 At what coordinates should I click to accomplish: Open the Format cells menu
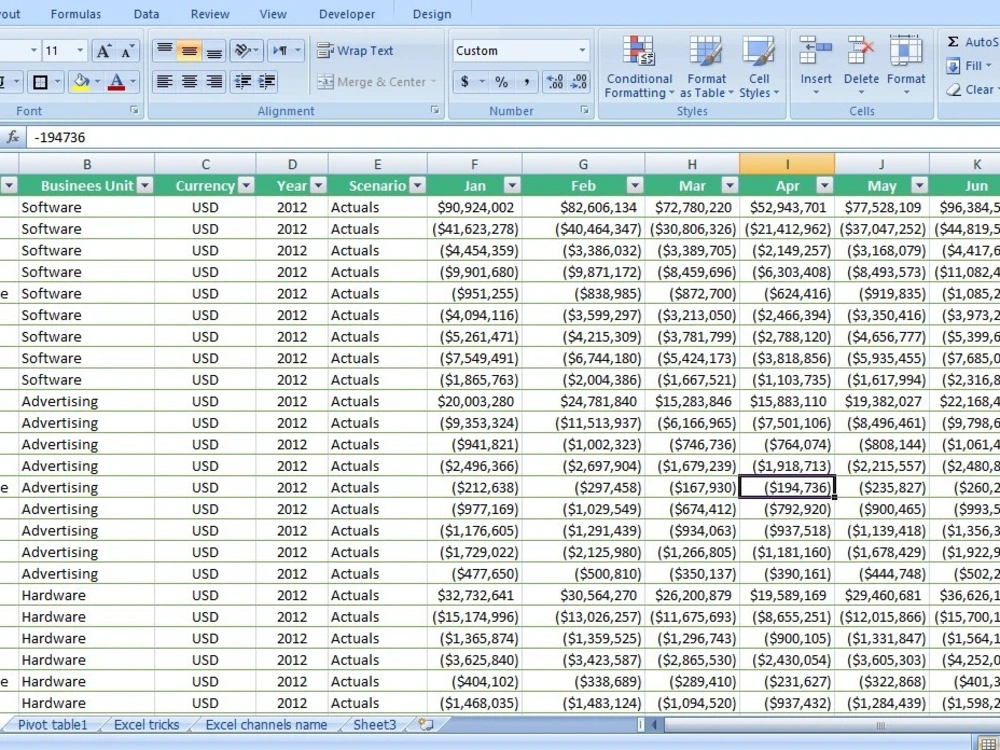click(906, 67)
